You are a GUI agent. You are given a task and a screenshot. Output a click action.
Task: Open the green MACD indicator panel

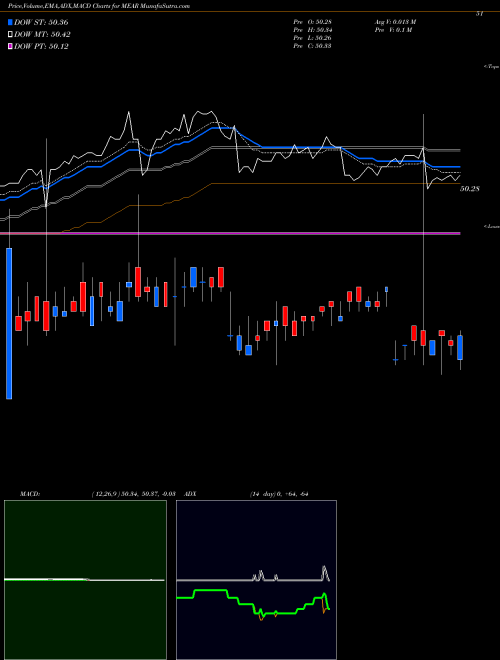(x=85, y=580)
